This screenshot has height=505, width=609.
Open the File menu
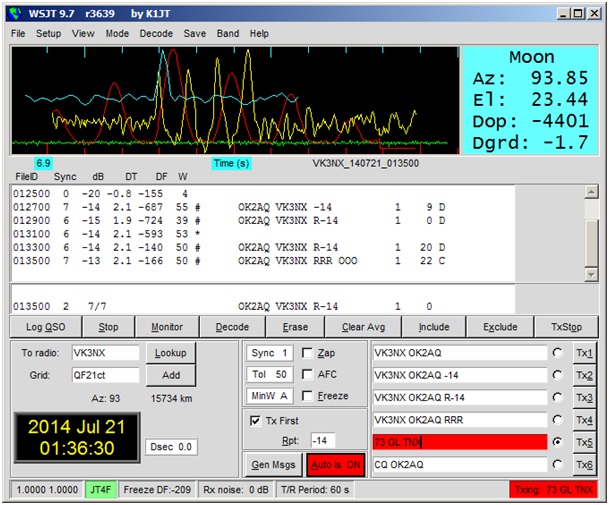18,34
